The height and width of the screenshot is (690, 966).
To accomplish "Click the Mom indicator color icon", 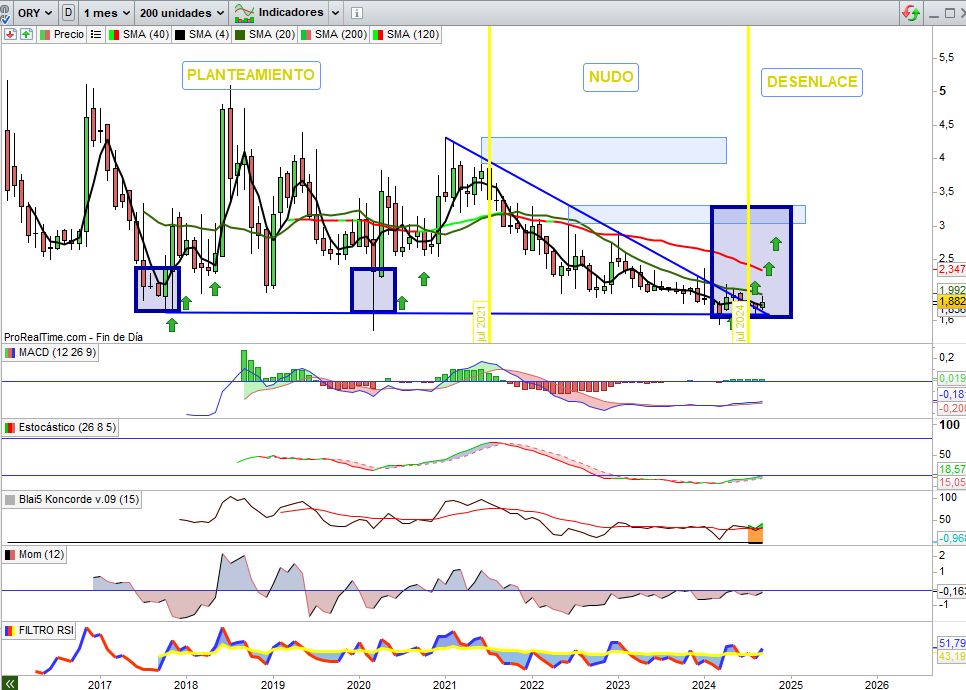I will click(x=10, y=554).
